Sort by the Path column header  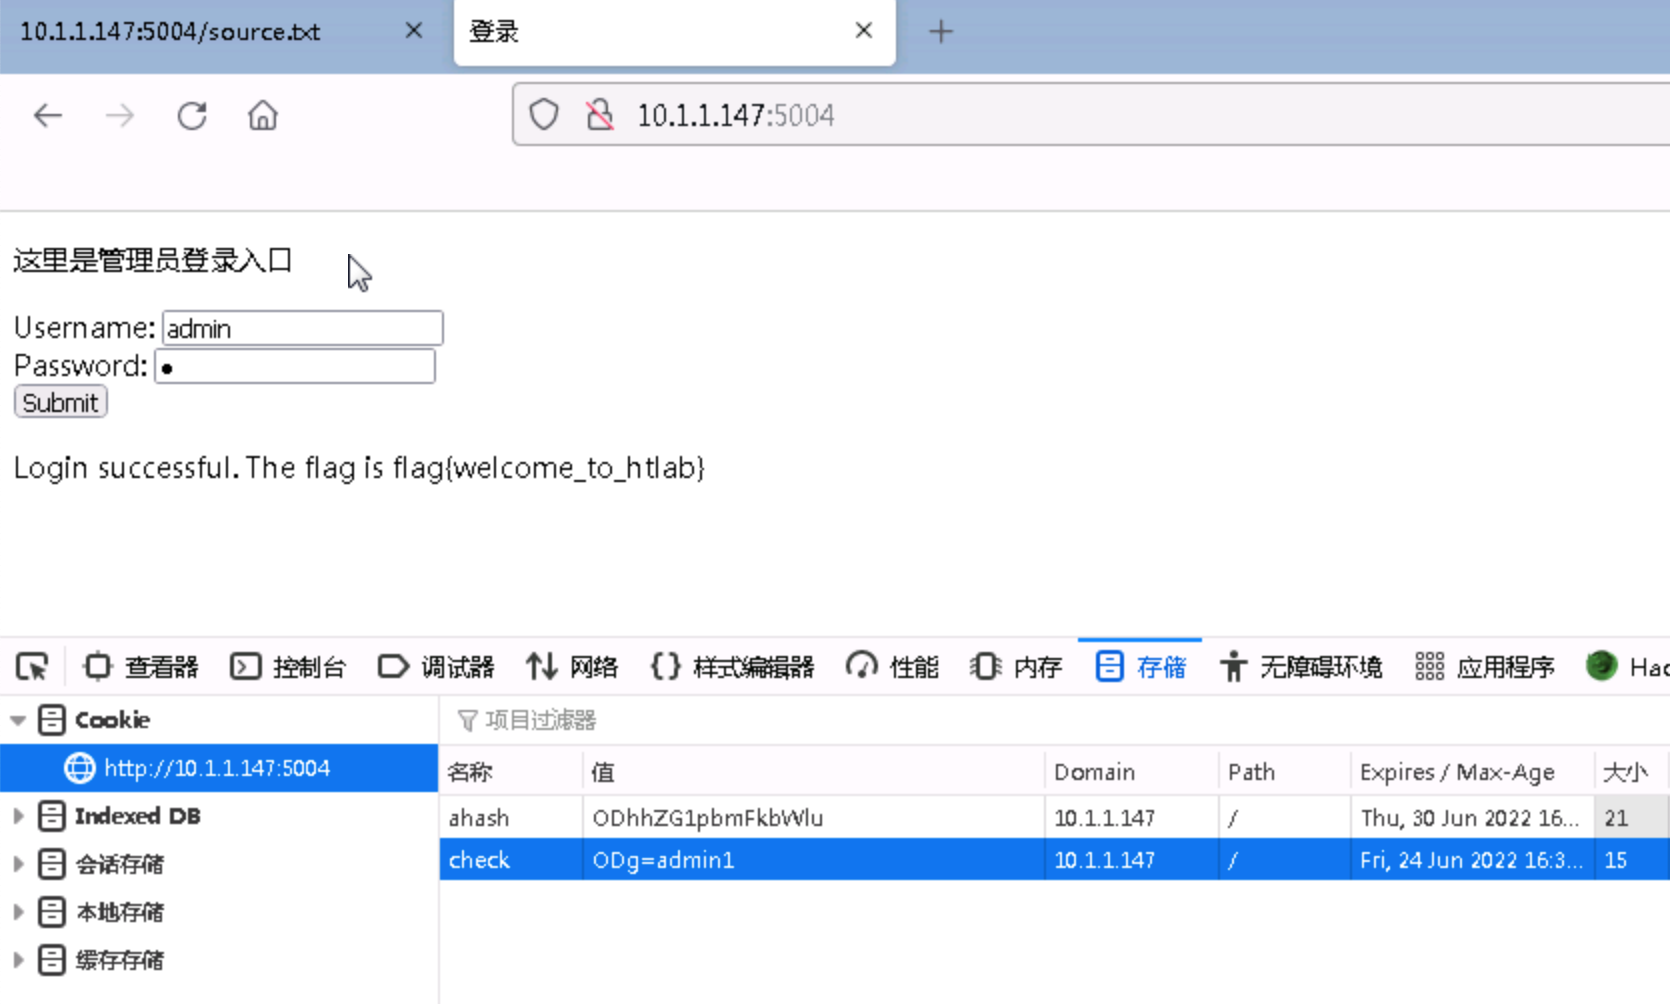click(x=1284, y=772)
